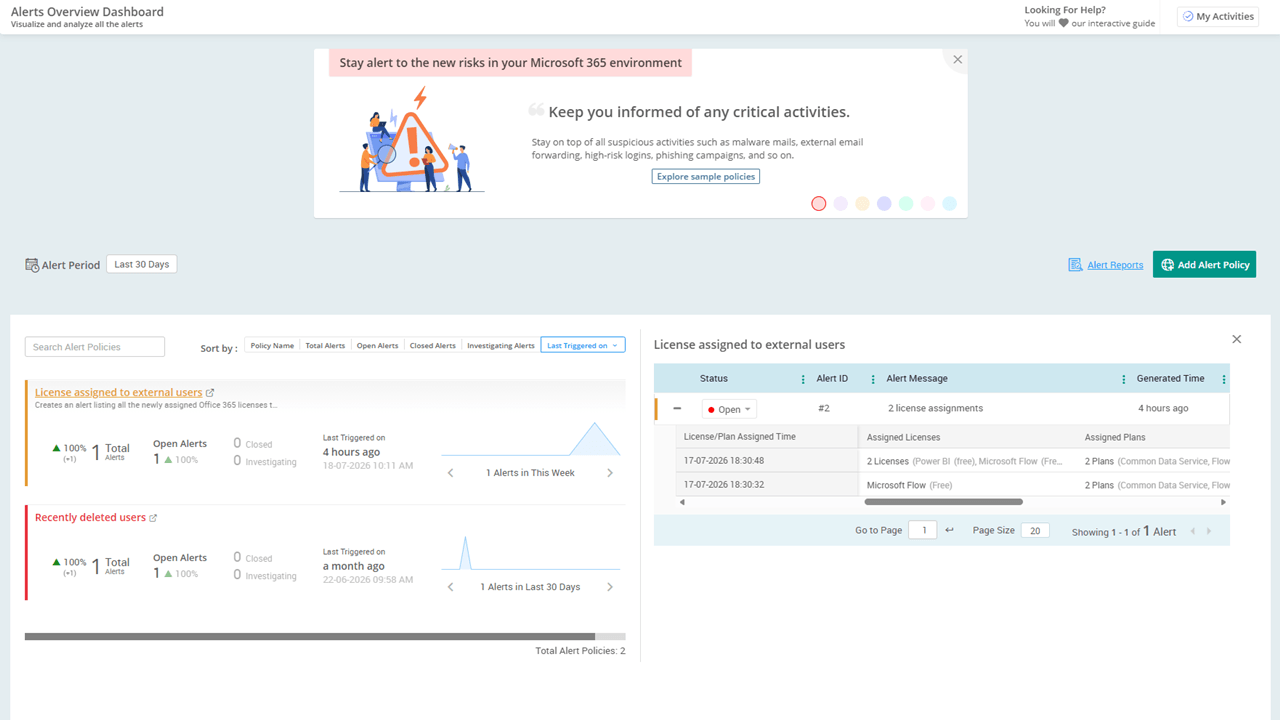Sort policies by Investigating Alerts
The height and width of the screenshot is (720, 1280).
[x=501, y=346]
